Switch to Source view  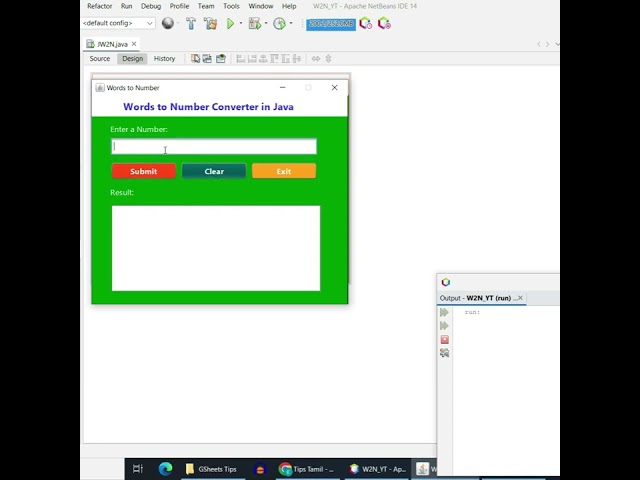[100, 58]
